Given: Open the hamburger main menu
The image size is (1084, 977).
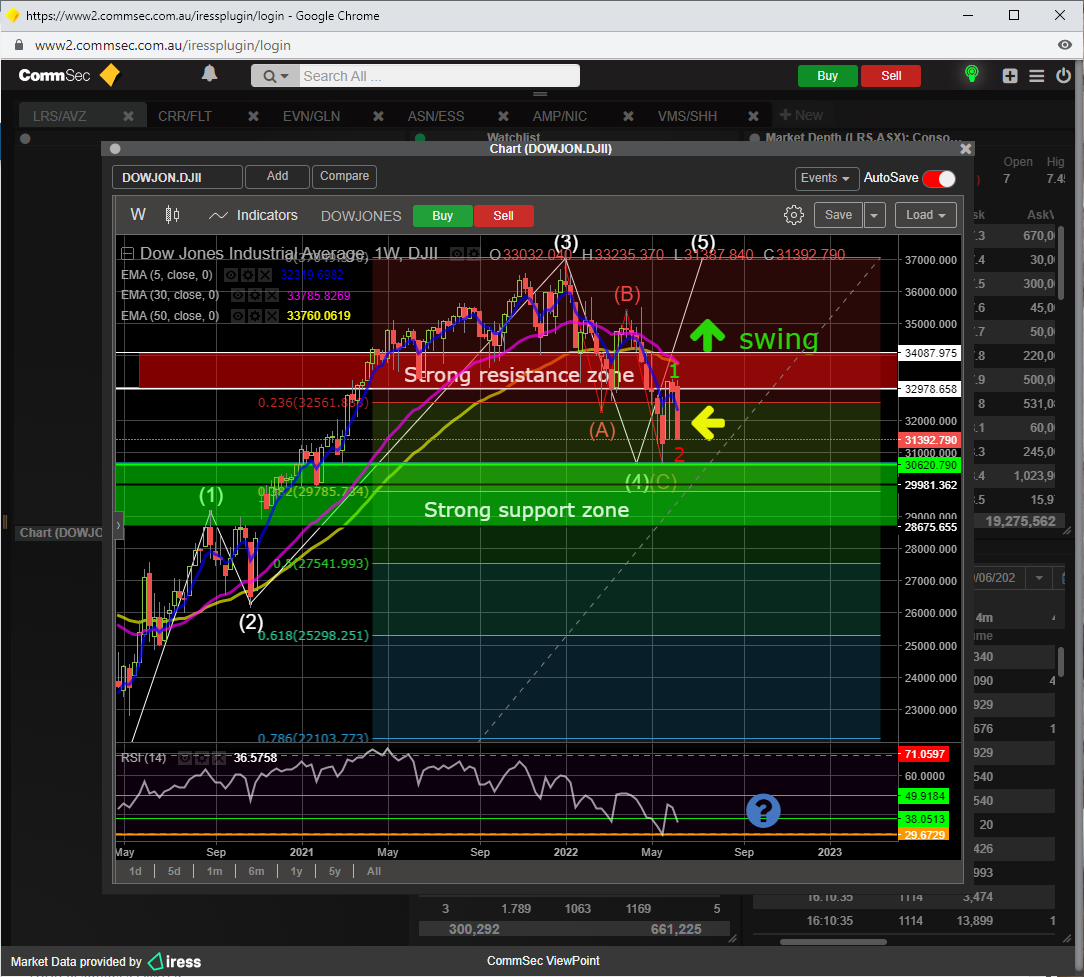Looking at the screenshot, I should [1036, 76].
